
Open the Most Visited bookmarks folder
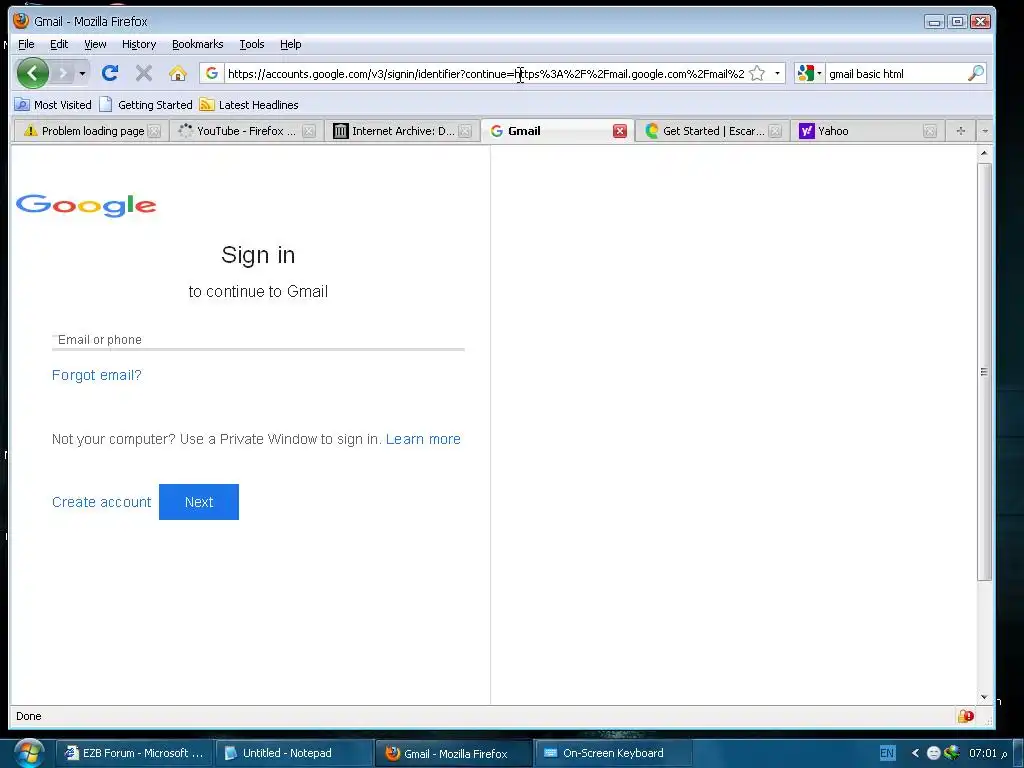point(53,104)
